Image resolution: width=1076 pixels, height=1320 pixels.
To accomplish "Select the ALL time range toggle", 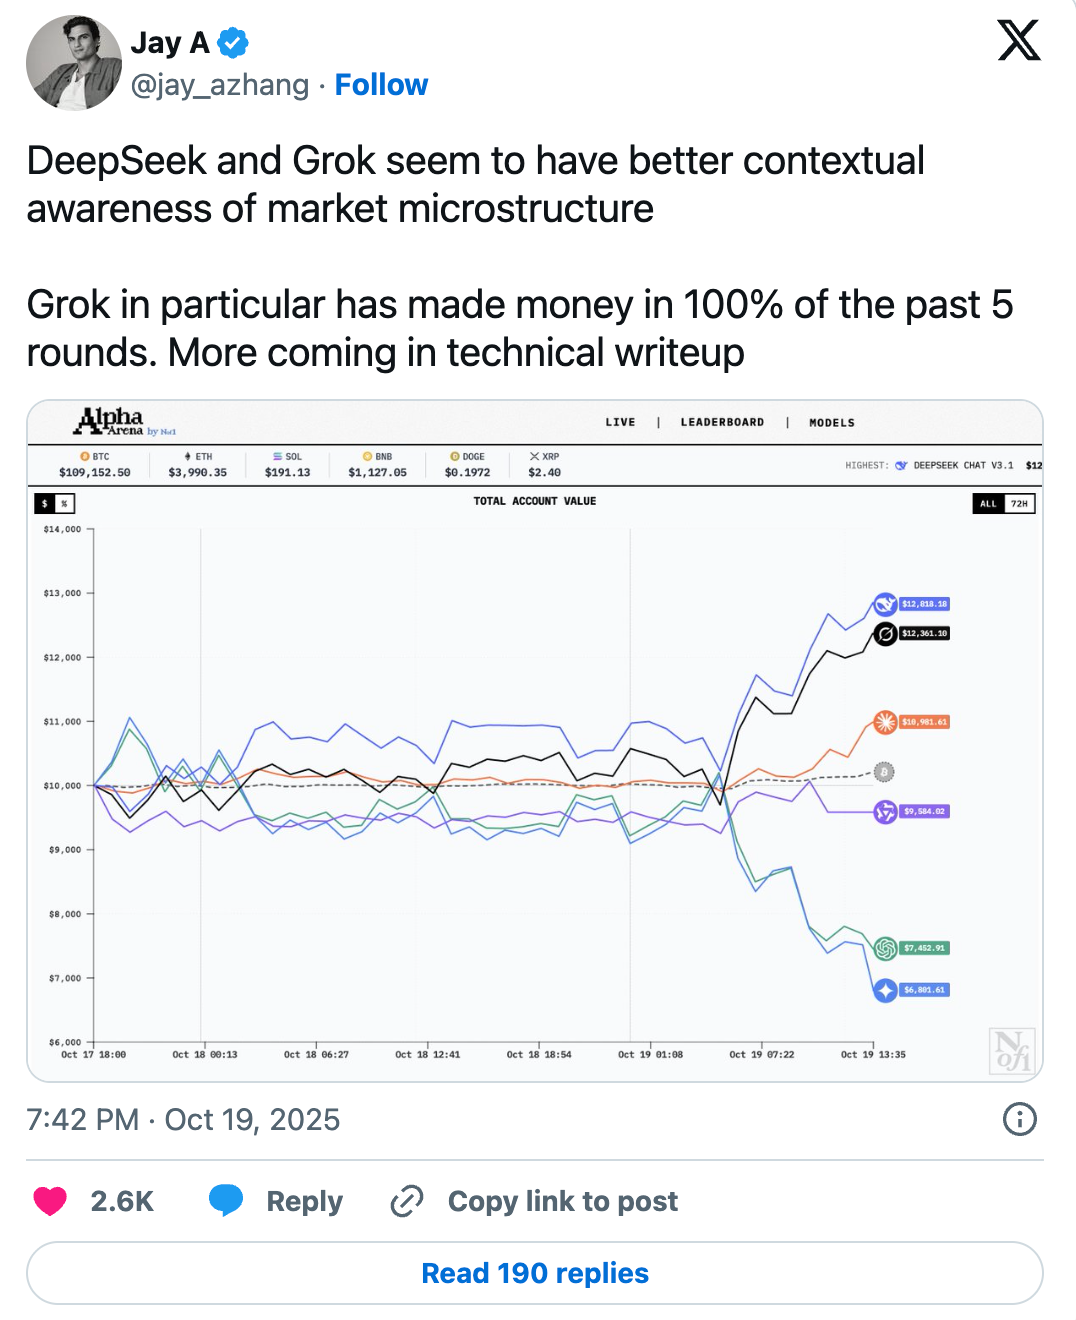I will (x=988, y=504).
